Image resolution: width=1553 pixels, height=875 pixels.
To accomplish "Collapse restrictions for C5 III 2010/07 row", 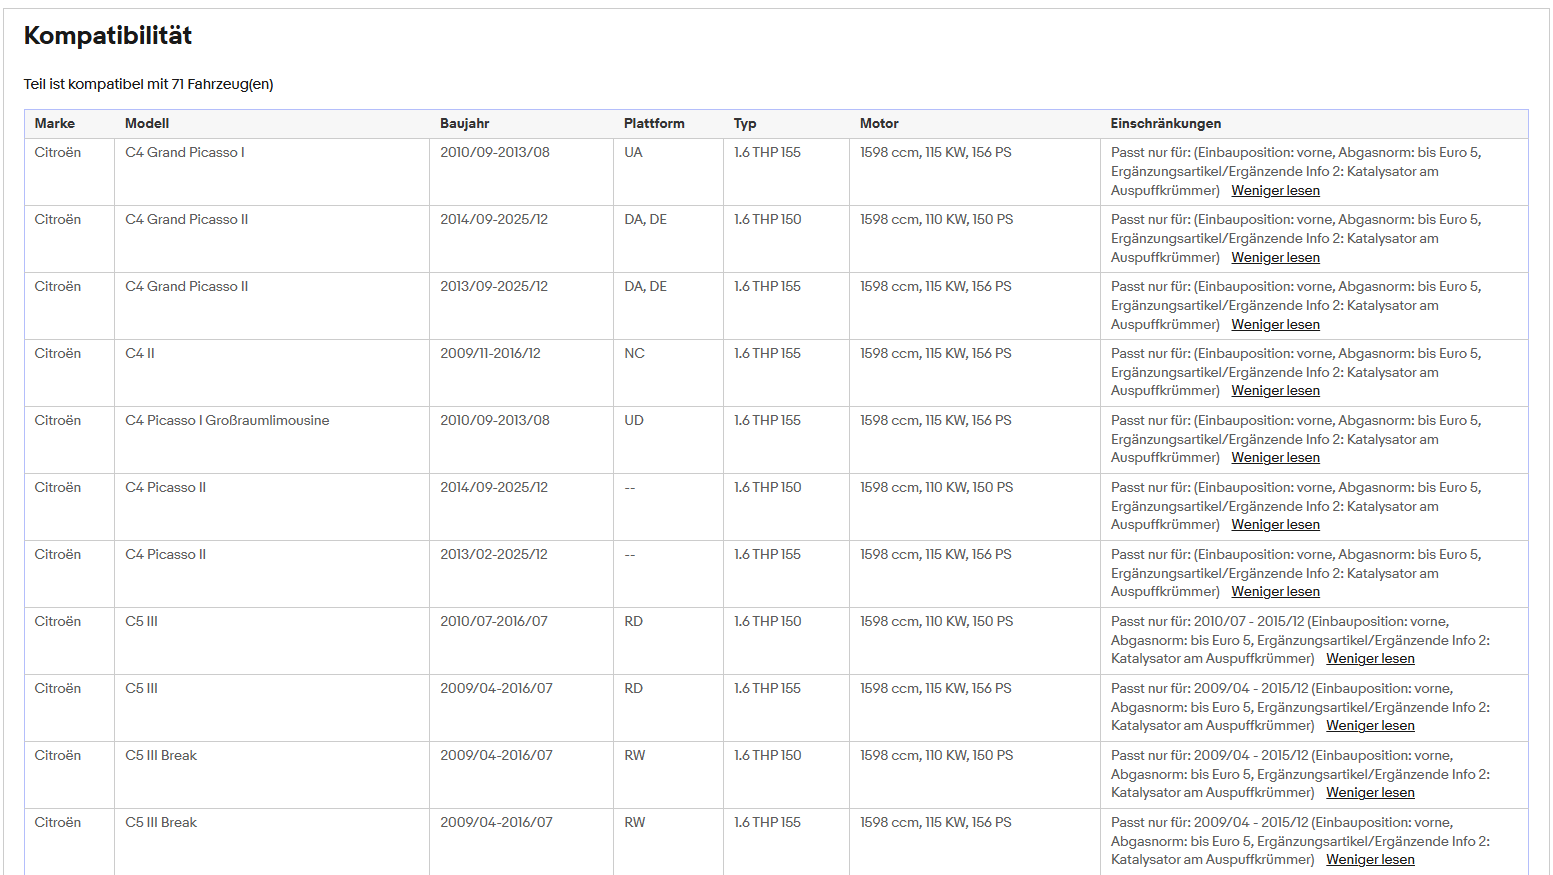I will tap(1370, 659).
